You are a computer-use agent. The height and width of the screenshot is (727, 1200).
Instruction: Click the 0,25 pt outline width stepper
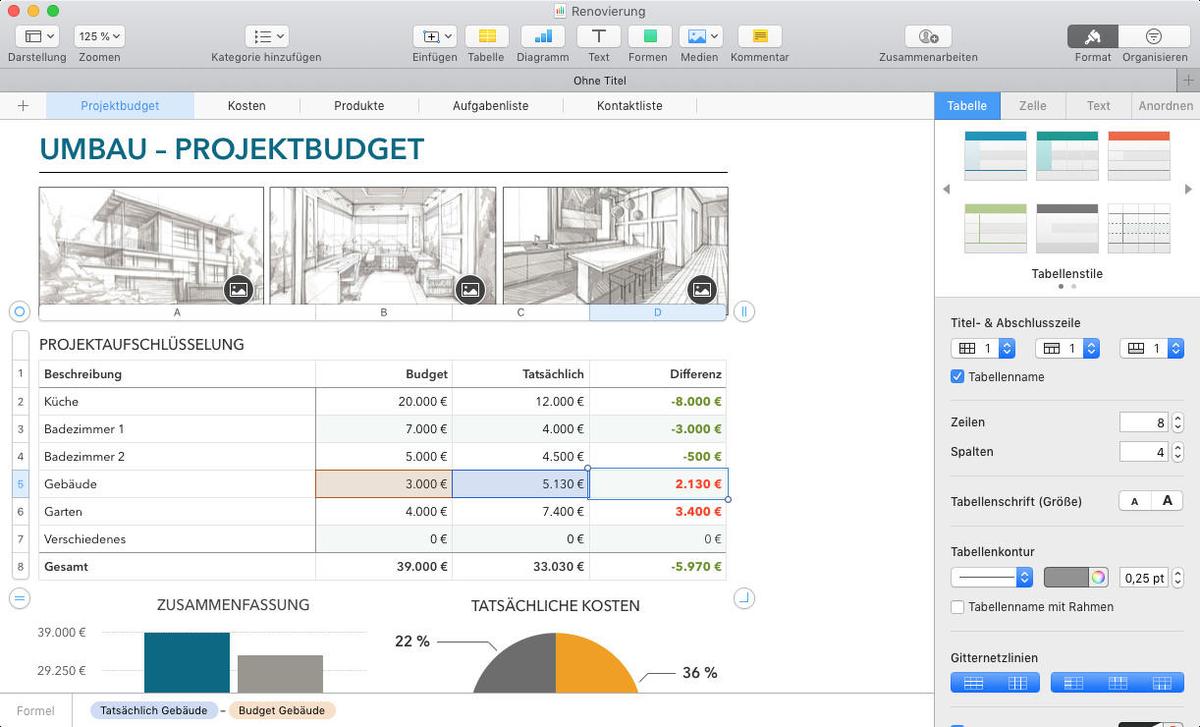[1178, 578]
